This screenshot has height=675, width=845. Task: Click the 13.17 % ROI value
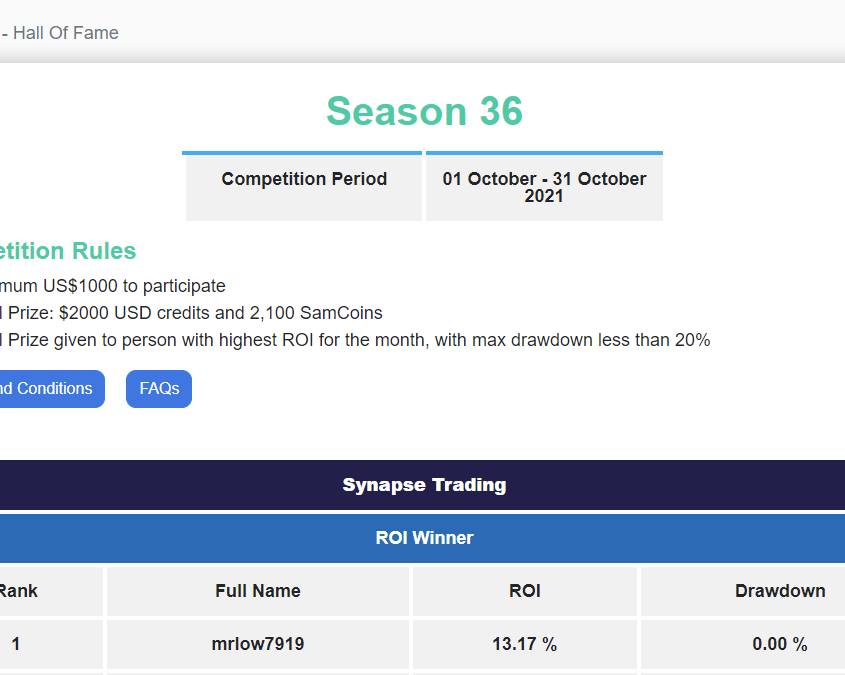[x=525, y=645]
